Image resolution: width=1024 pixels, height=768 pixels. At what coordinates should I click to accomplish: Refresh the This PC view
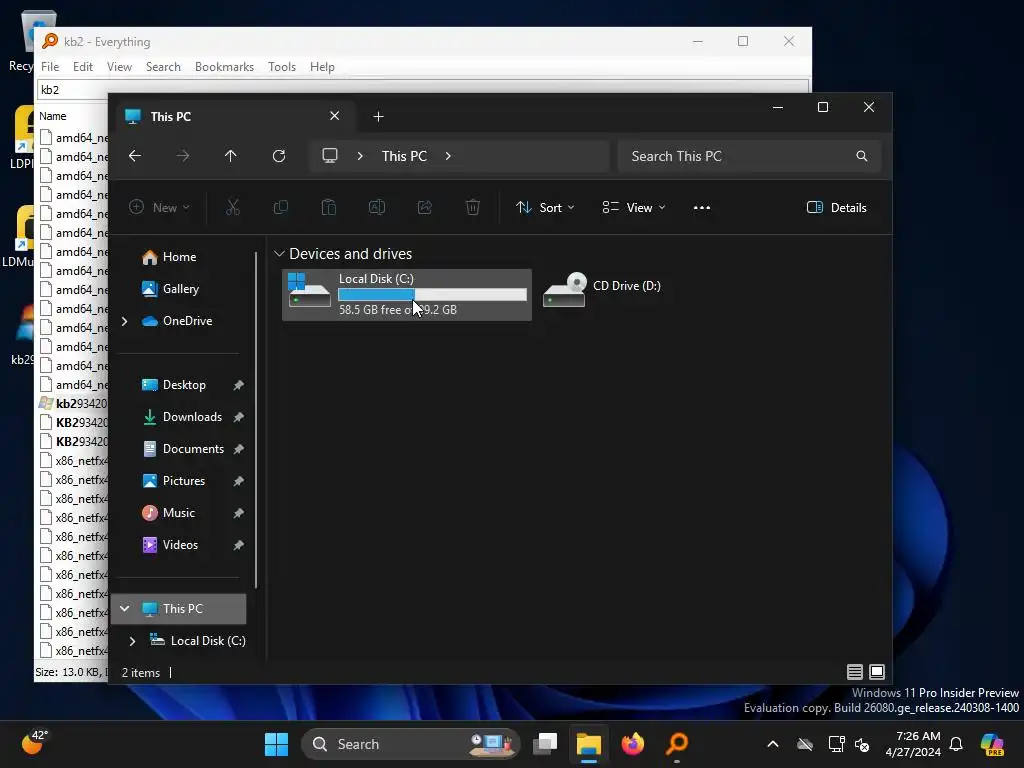coord(279,156)
